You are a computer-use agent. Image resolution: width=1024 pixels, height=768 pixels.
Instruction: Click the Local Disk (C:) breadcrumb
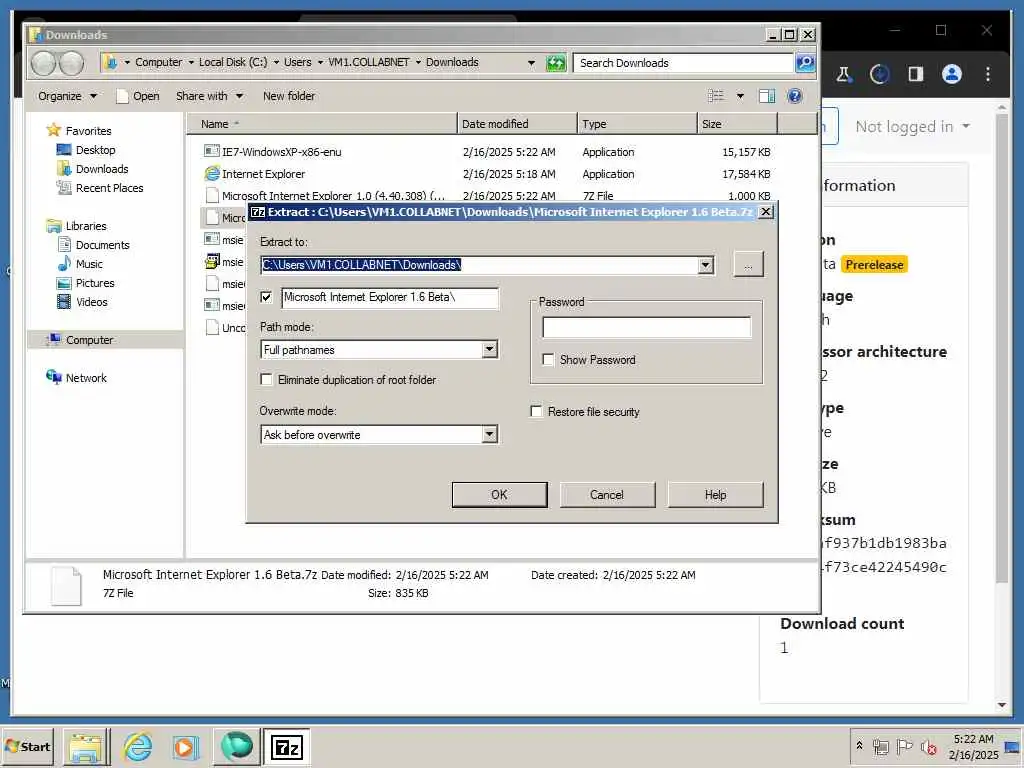(x=233, y=62)
